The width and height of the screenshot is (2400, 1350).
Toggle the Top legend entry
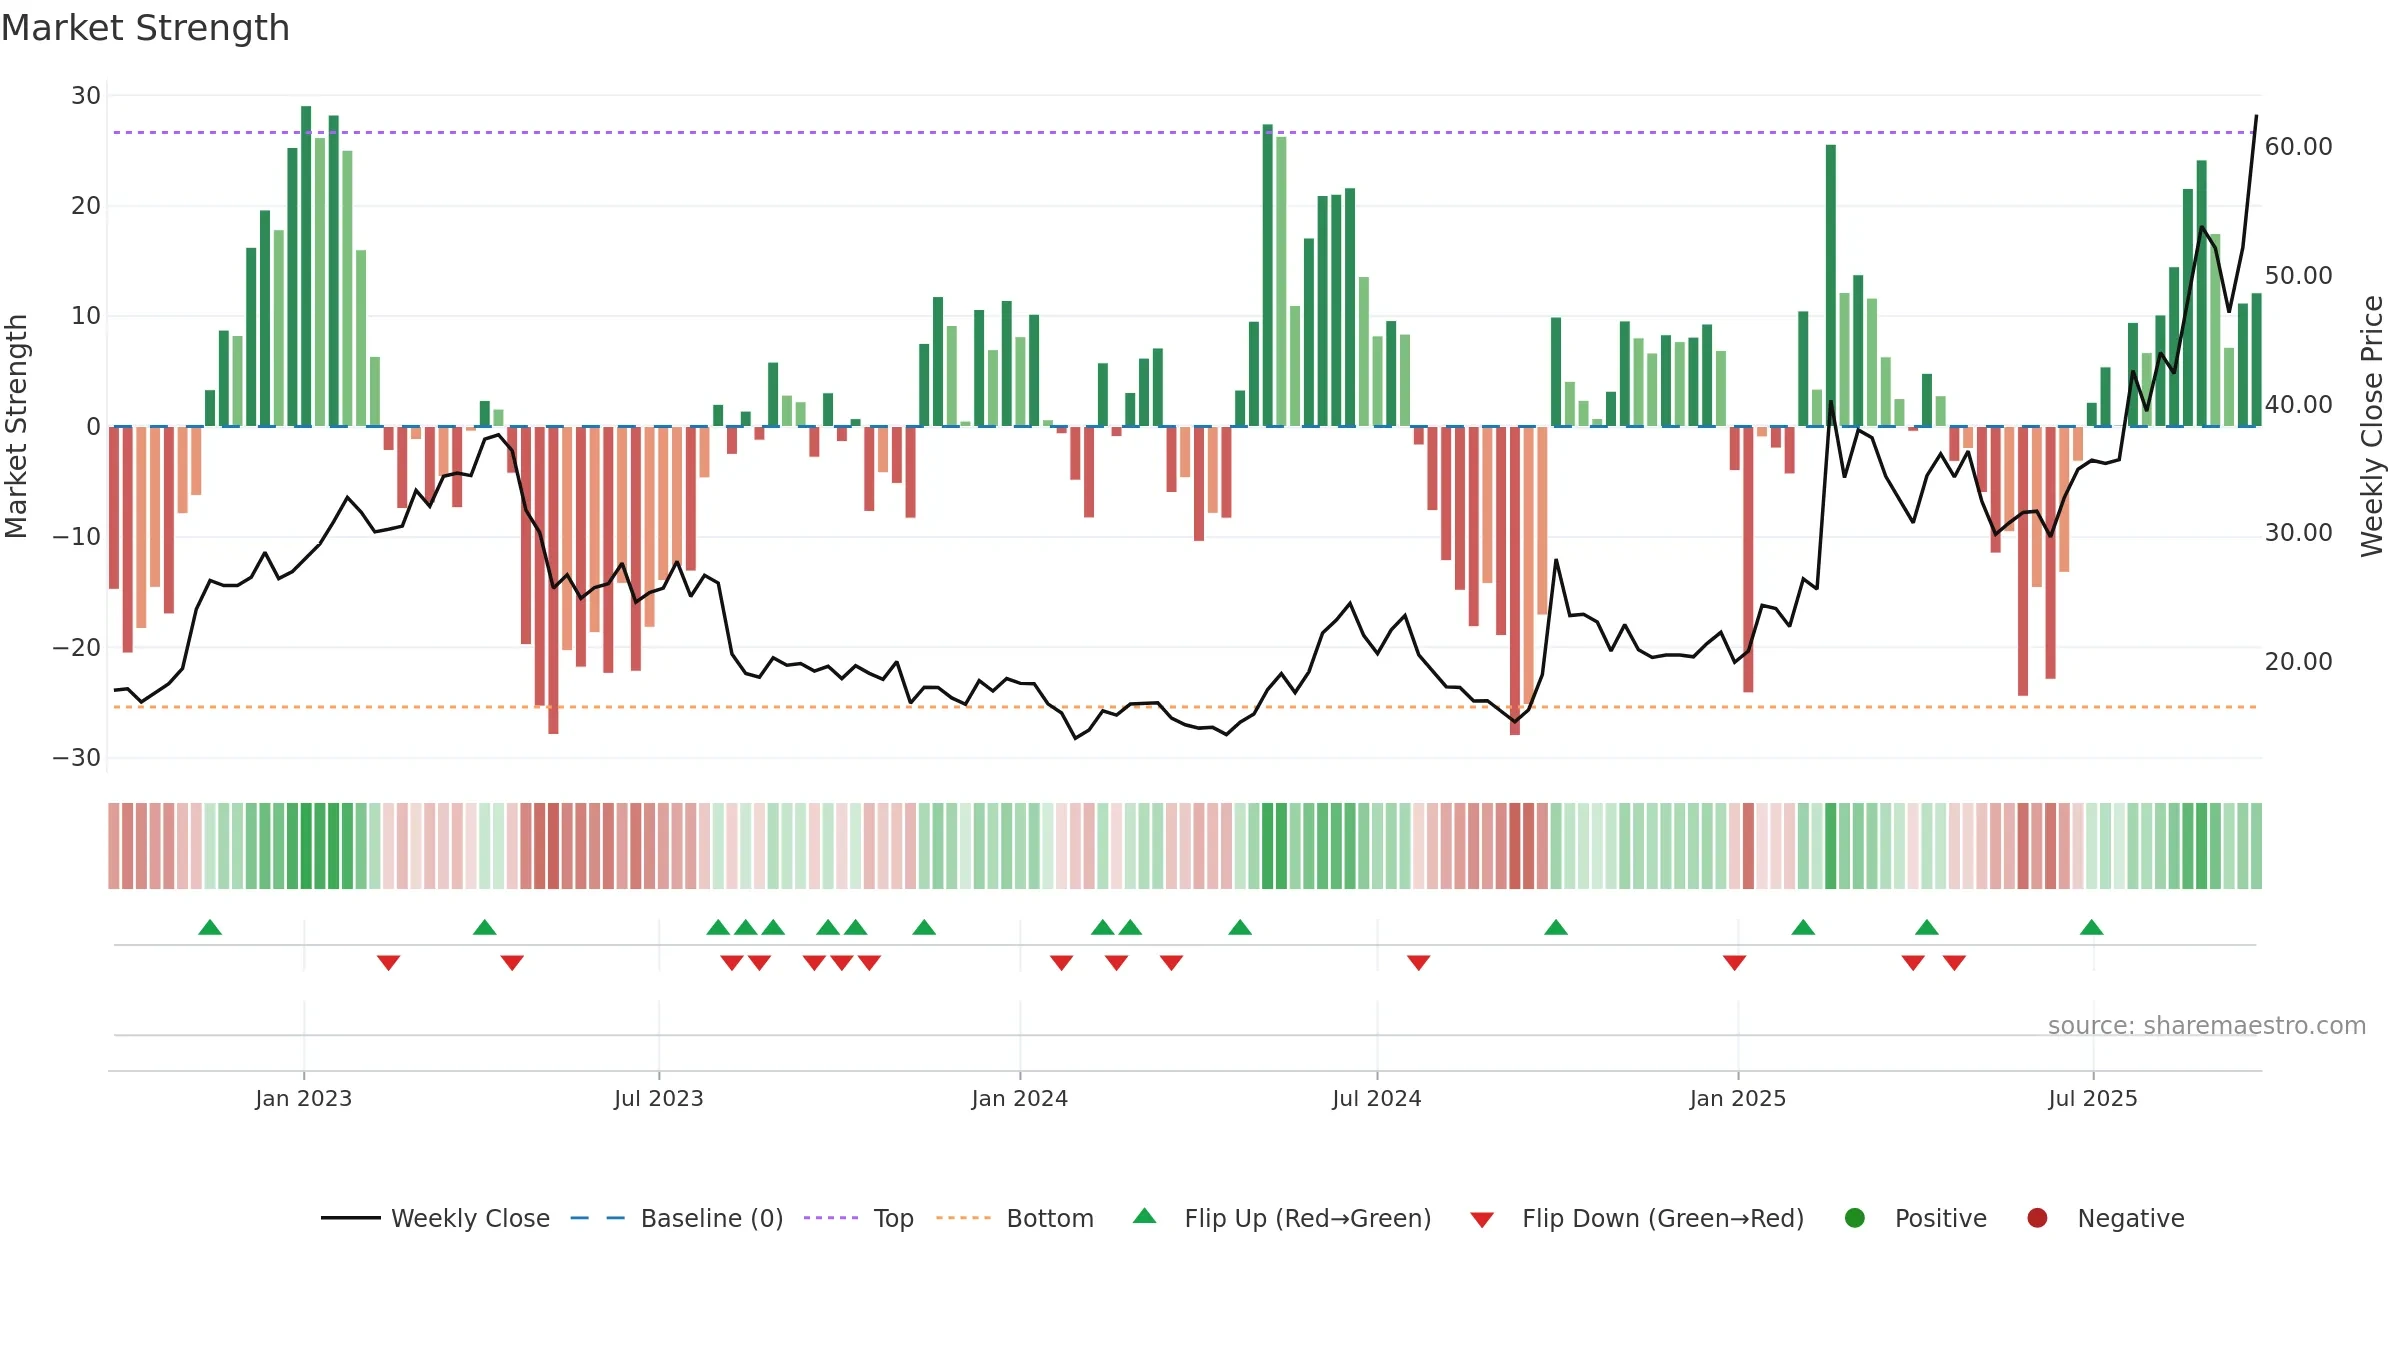click(859, 1218)
